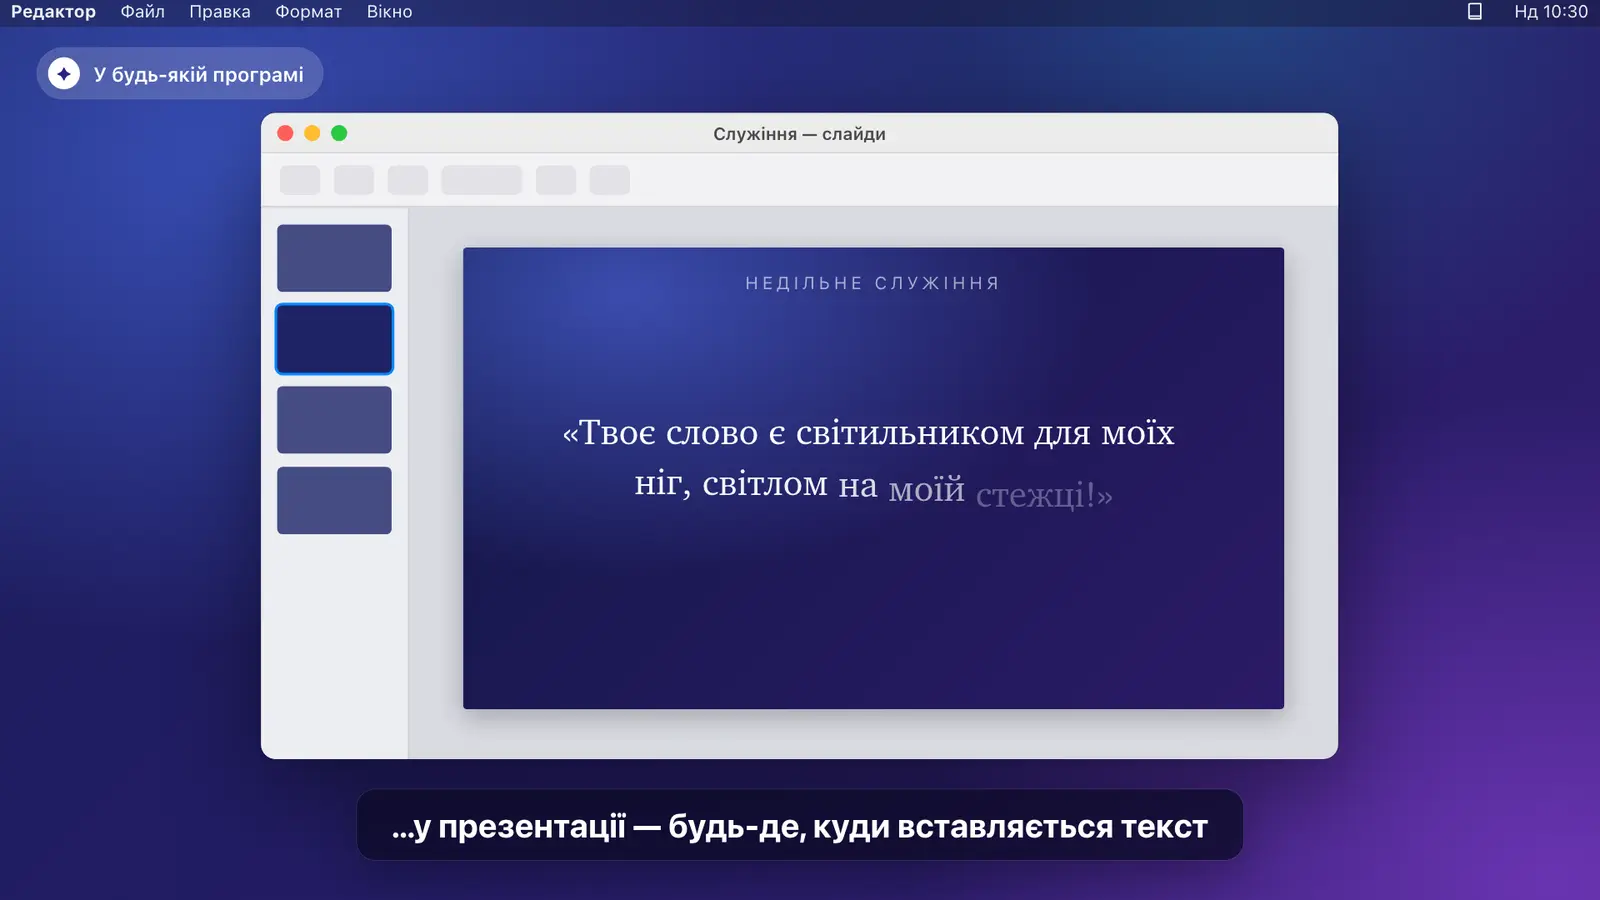Image resolution: width=1600 pixels, height=900 pixels.
Task: Click the sparkle icon in the pill badge
Action: pyautogui.click(x=64, y=74)
